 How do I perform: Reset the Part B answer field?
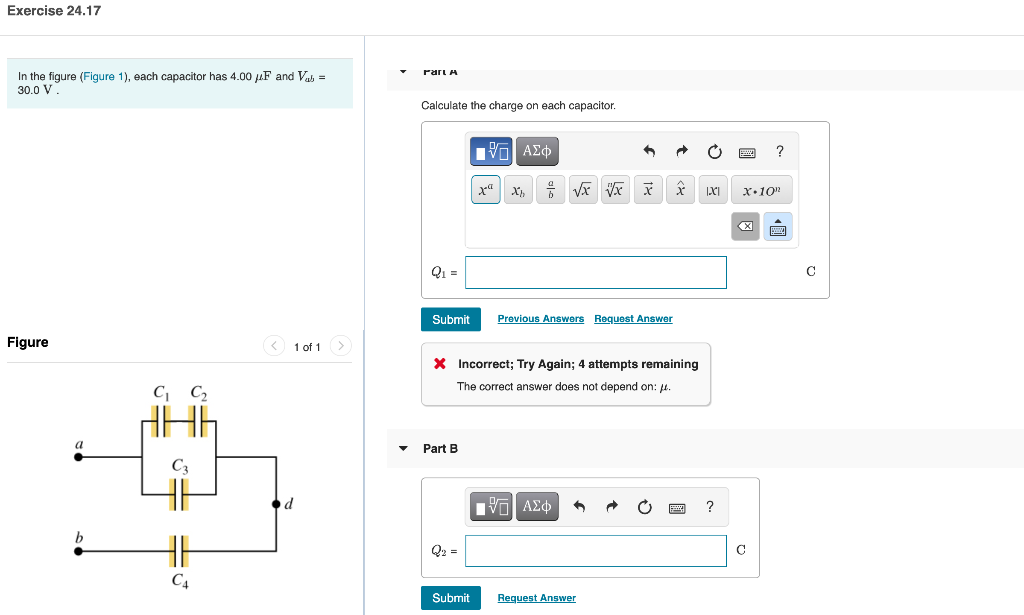click(x=644, y=507)
